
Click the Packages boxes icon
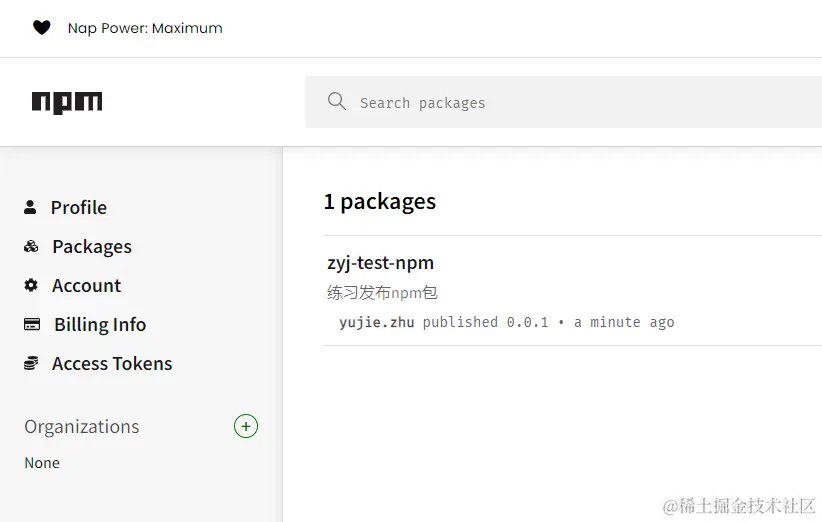[31, 246]
